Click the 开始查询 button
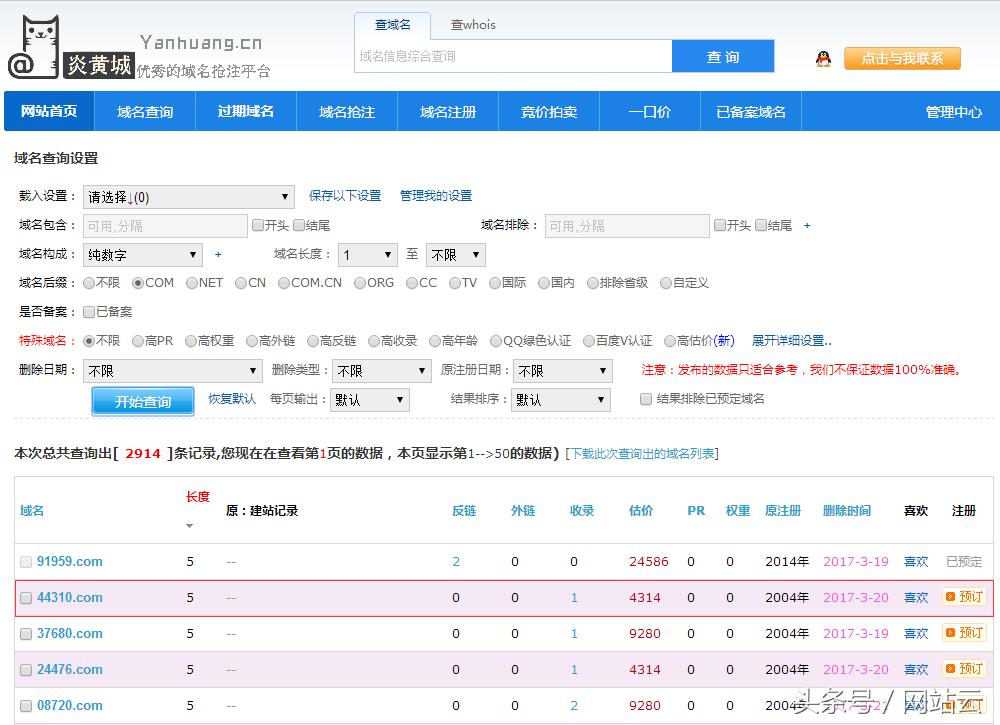 click(143, 400)
